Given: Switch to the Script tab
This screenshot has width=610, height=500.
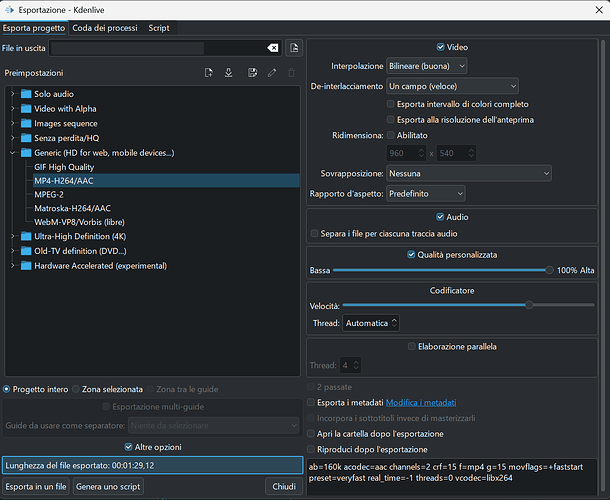Looking at the screenshot, I should 159,28.
